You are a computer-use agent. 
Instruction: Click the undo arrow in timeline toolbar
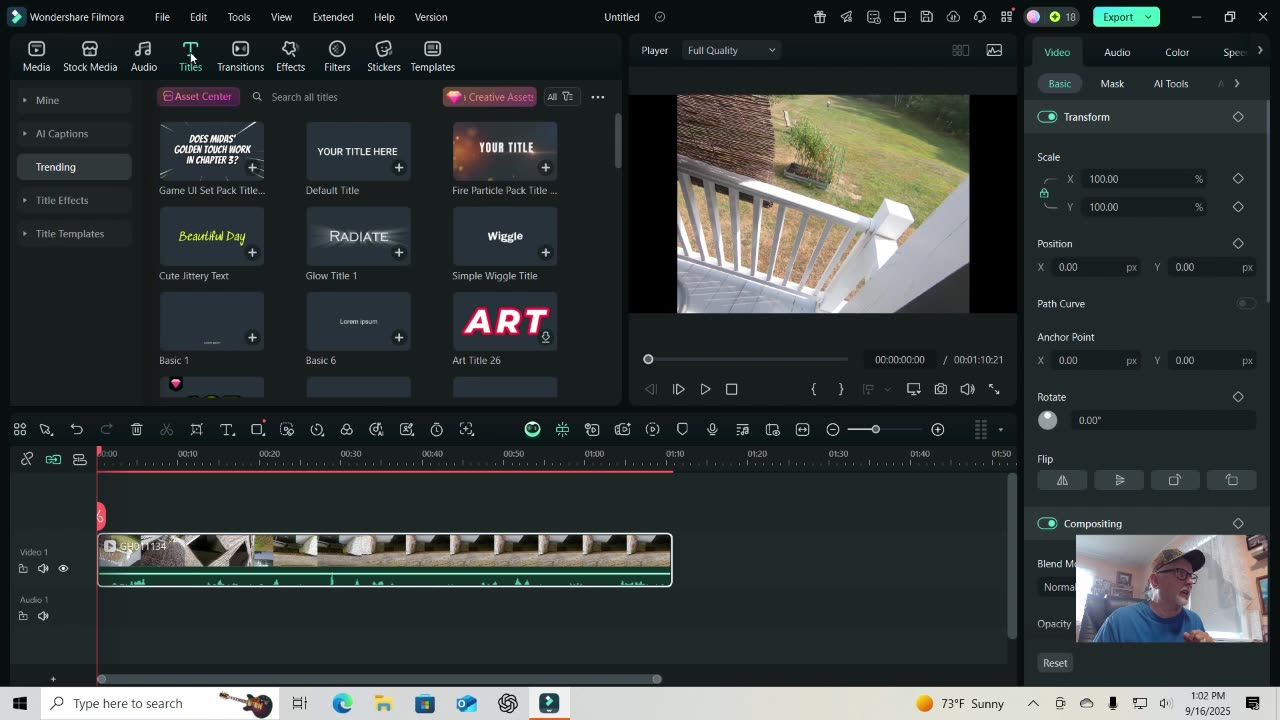pos(76,429)
